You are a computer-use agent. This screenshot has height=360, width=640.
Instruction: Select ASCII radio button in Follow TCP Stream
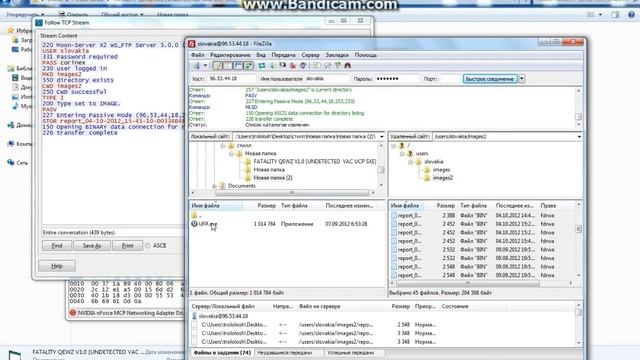point(148,246)
